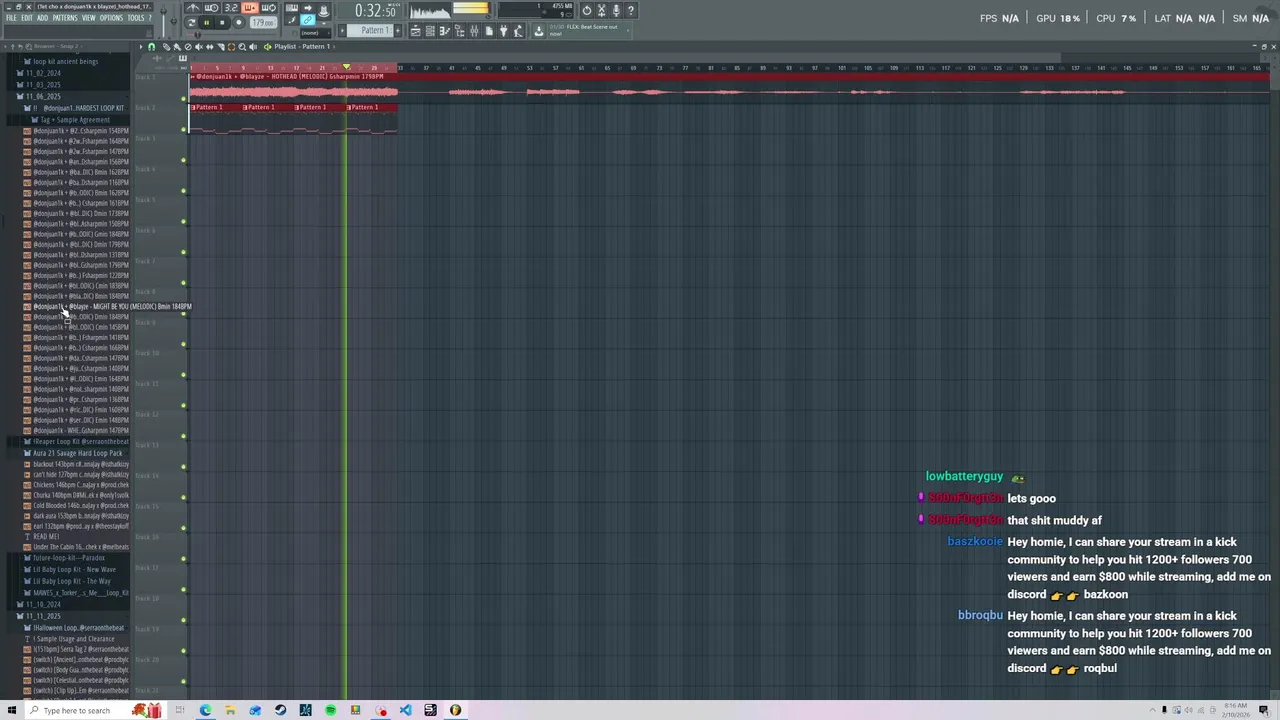The width and height of the screenshot is (1280, 720).
Task: Toggle playlist magnet snap icon
Action: [152, 47]
